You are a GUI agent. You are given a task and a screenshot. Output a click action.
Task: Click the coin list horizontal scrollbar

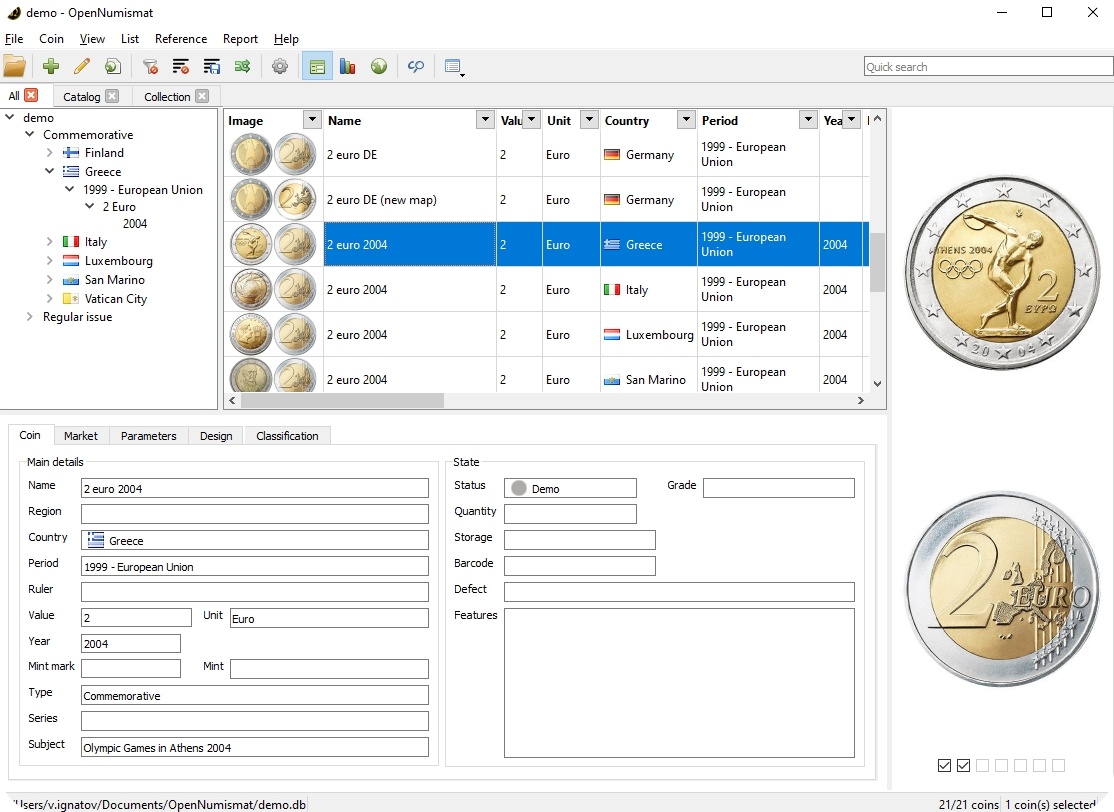342,401
